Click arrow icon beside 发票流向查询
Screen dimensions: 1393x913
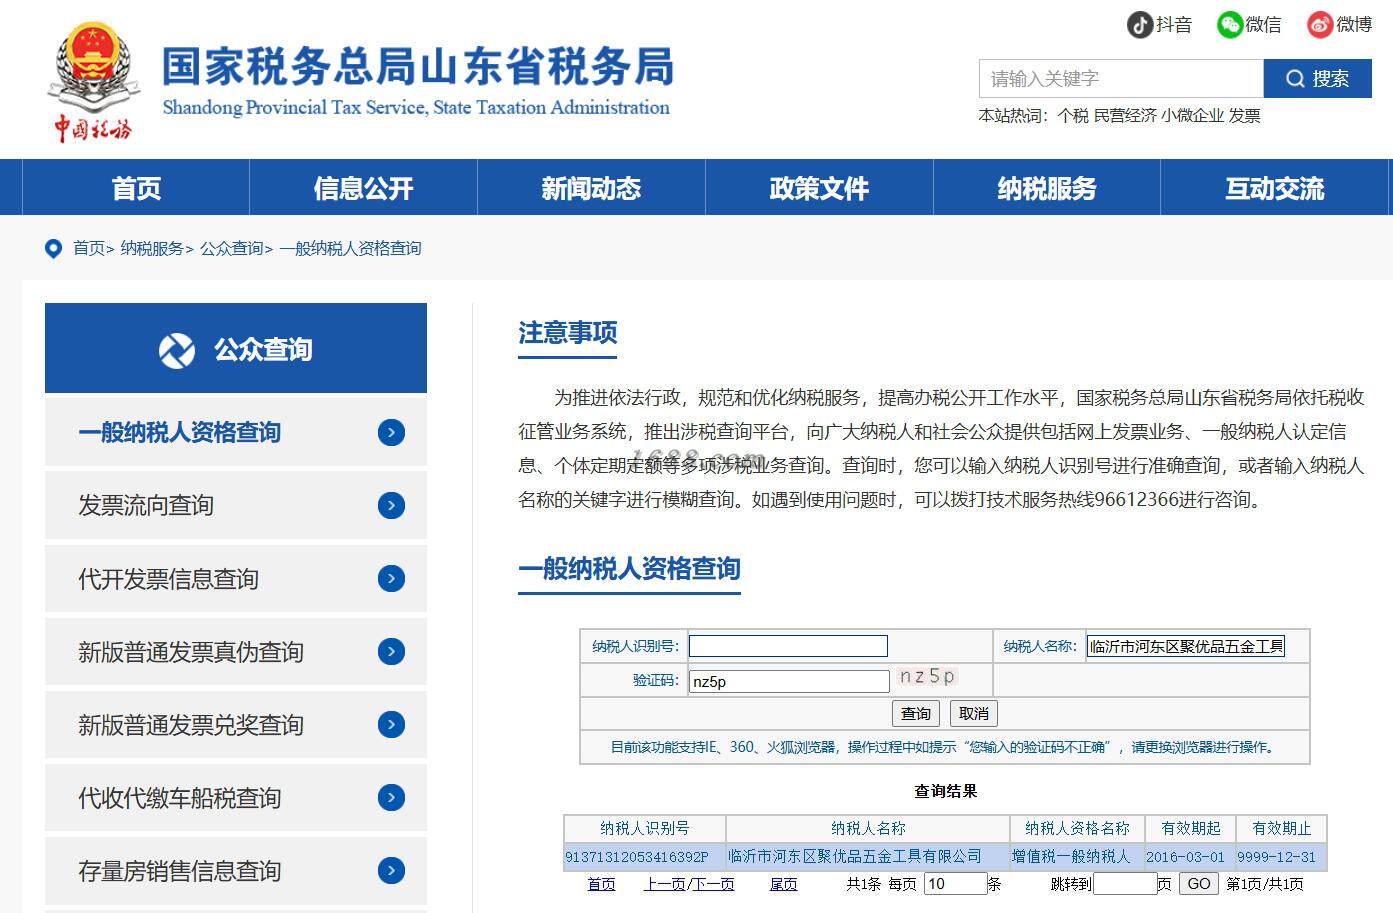click(x=392, y=505)
